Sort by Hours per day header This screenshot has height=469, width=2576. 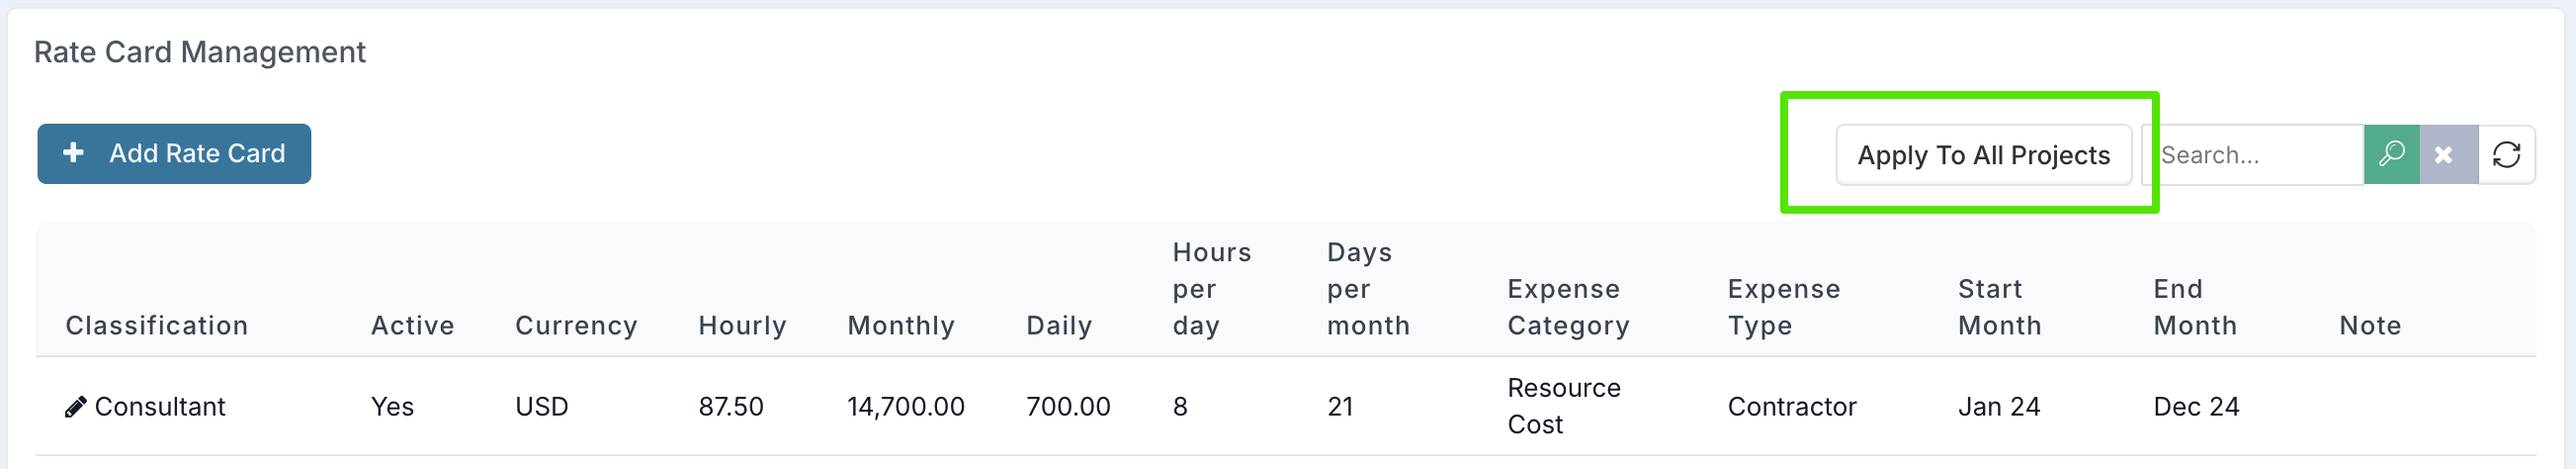(1212, 289)
